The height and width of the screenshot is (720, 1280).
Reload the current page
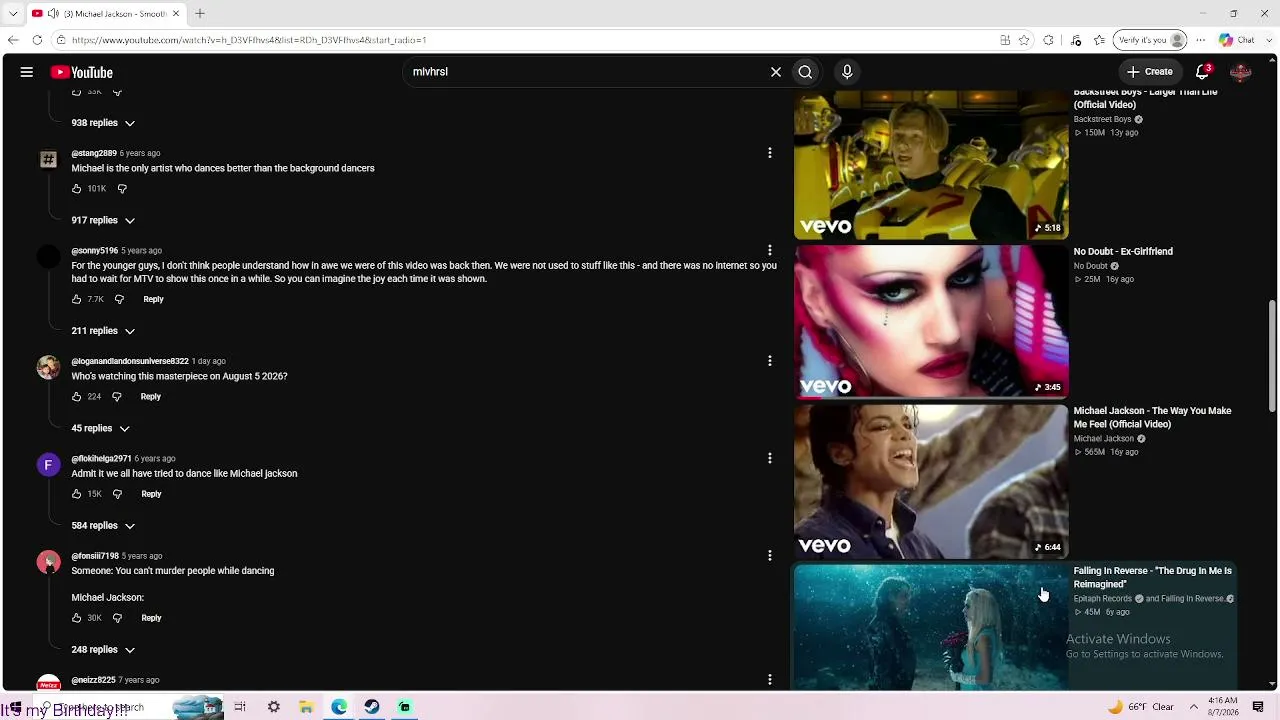[37, 40]
